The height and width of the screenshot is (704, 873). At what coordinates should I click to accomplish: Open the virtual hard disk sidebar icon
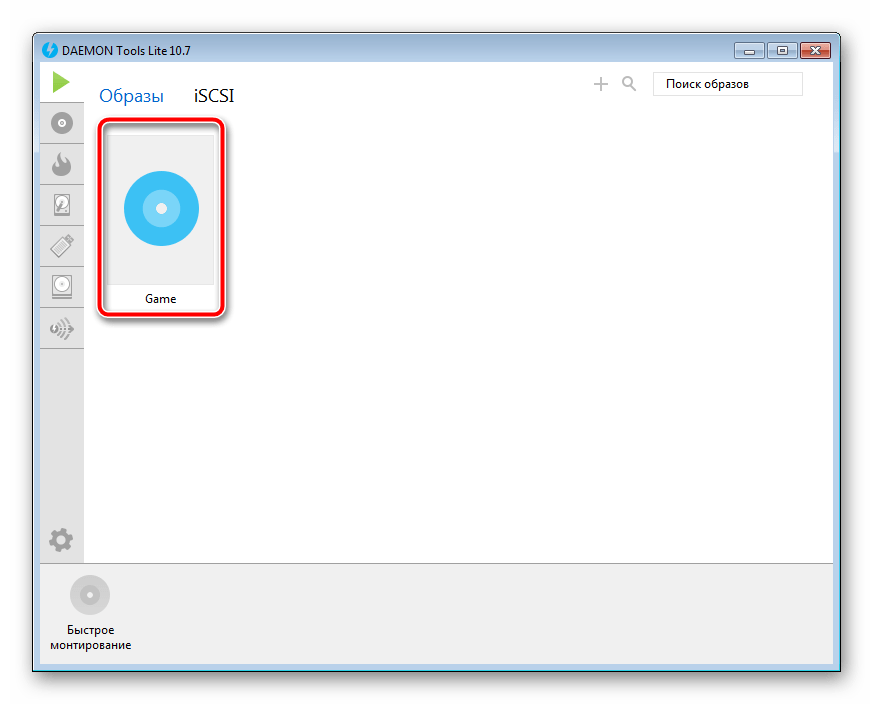point(62,205)
